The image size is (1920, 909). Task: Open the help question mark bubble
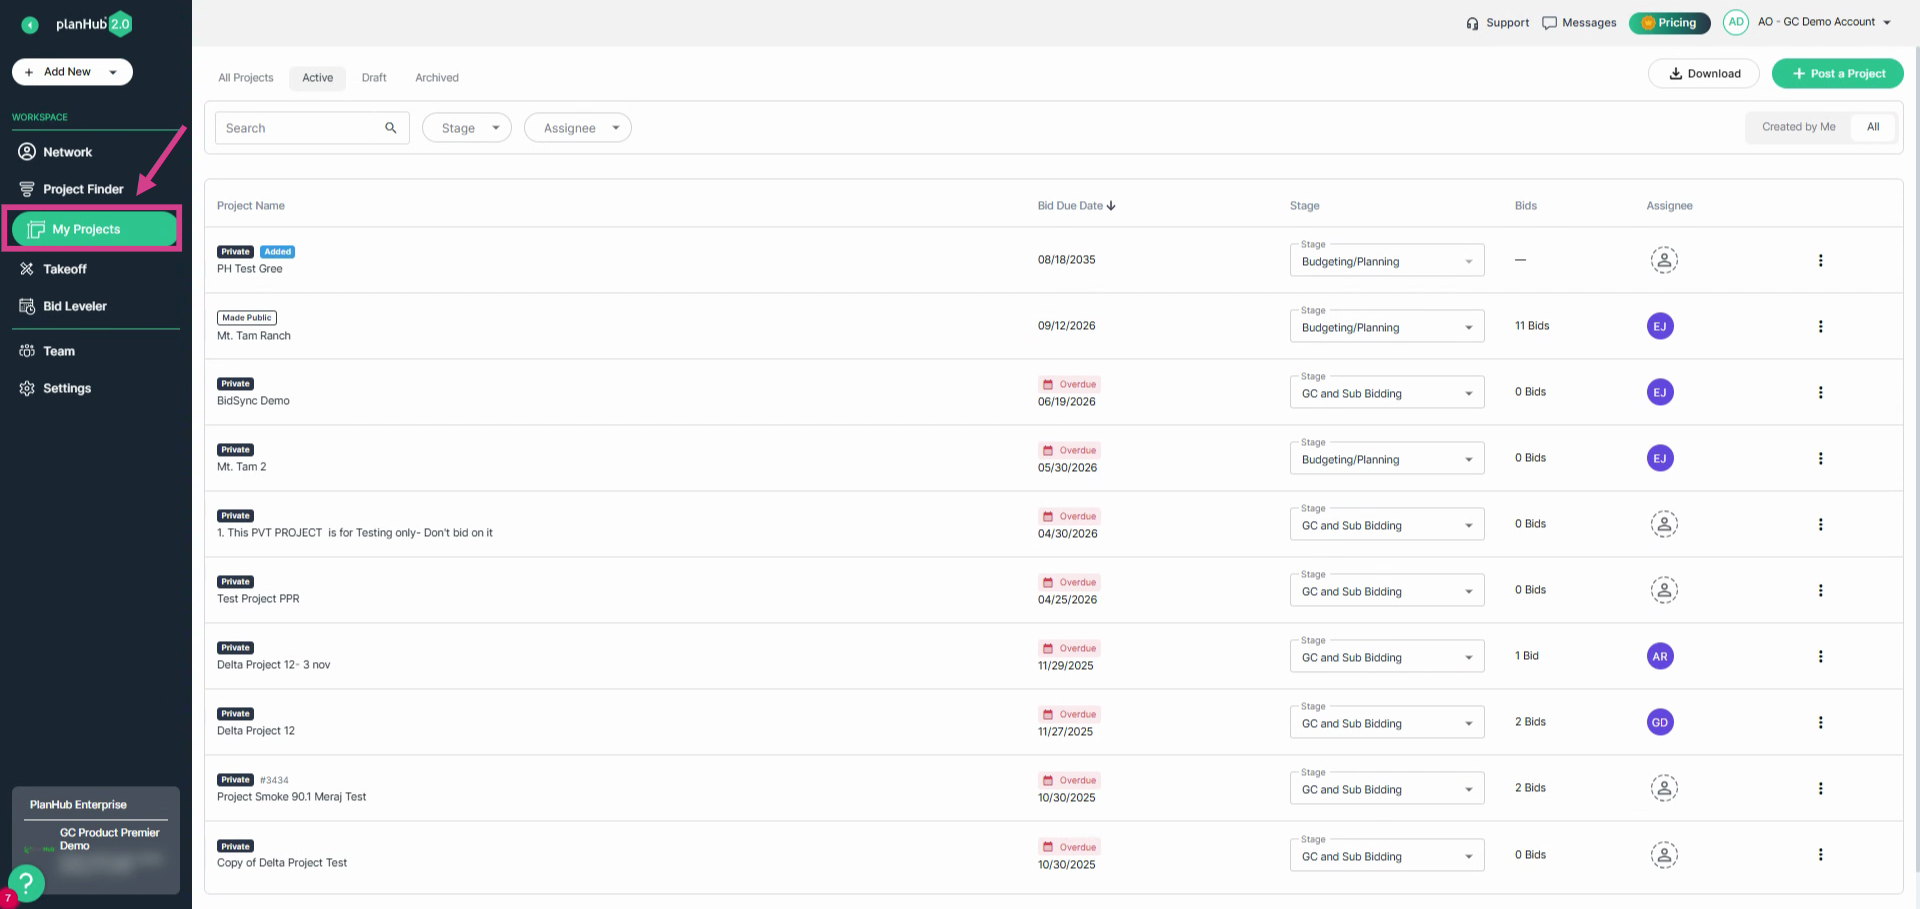[x=26, y=883]
